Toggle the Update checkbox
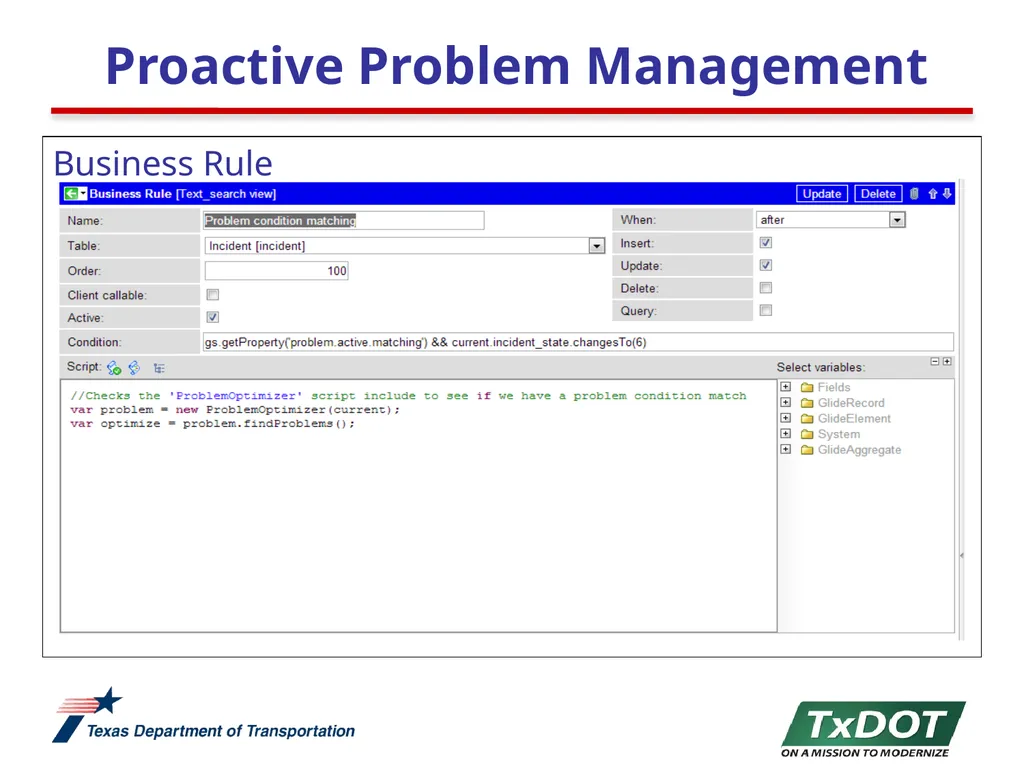Image resolution: width=1024 pixels, height=768 pixels. pyautogui.click(x=766, y=265)
